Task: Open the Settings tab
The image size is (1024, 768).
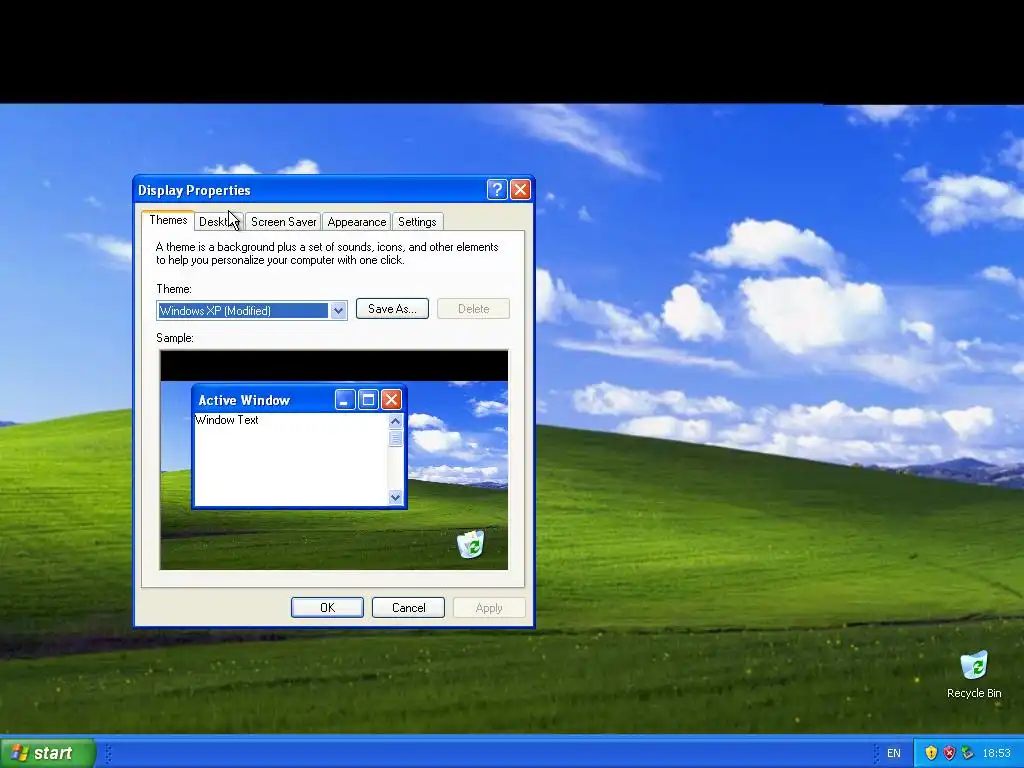Action: coord(417,222)
